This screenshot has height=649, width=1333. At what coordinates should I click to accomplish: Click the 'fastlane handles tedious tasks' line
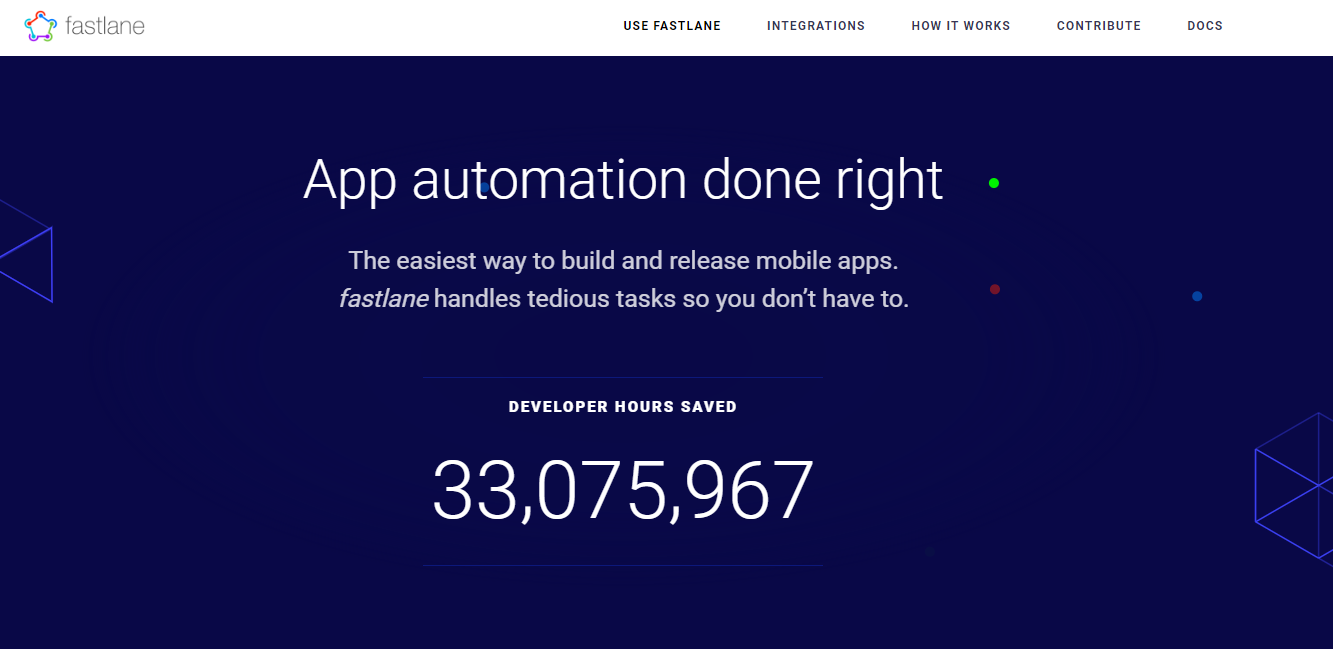point(624,298)
